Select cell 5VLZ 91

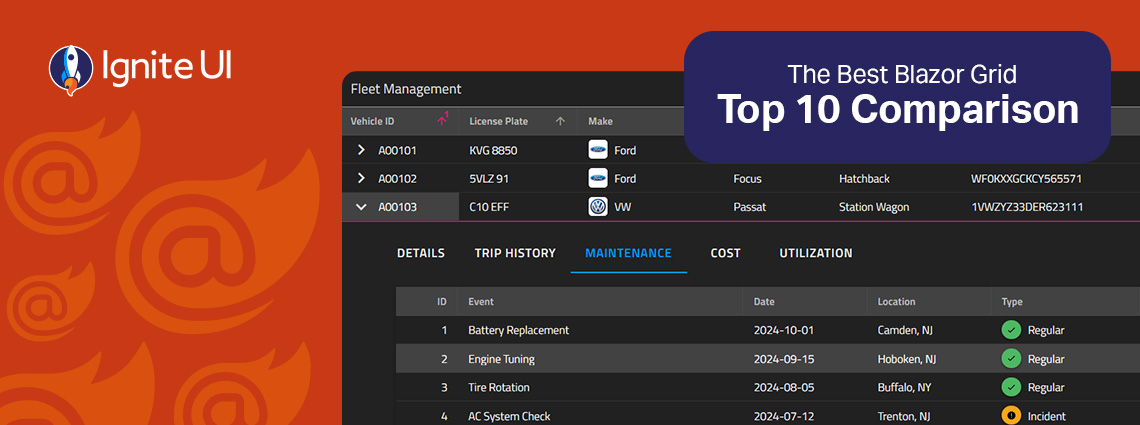coord(489,179)
